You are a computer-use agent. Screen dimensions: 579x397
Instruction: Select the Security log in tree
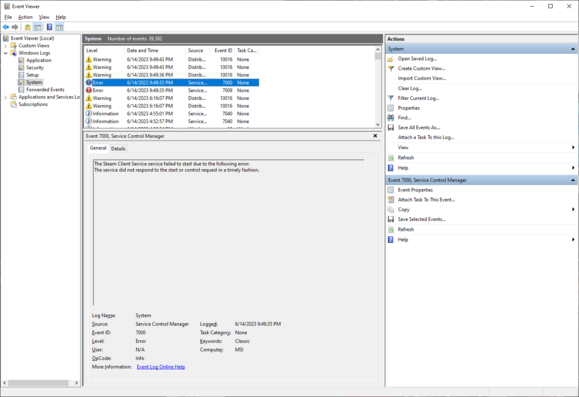point(35,68)
